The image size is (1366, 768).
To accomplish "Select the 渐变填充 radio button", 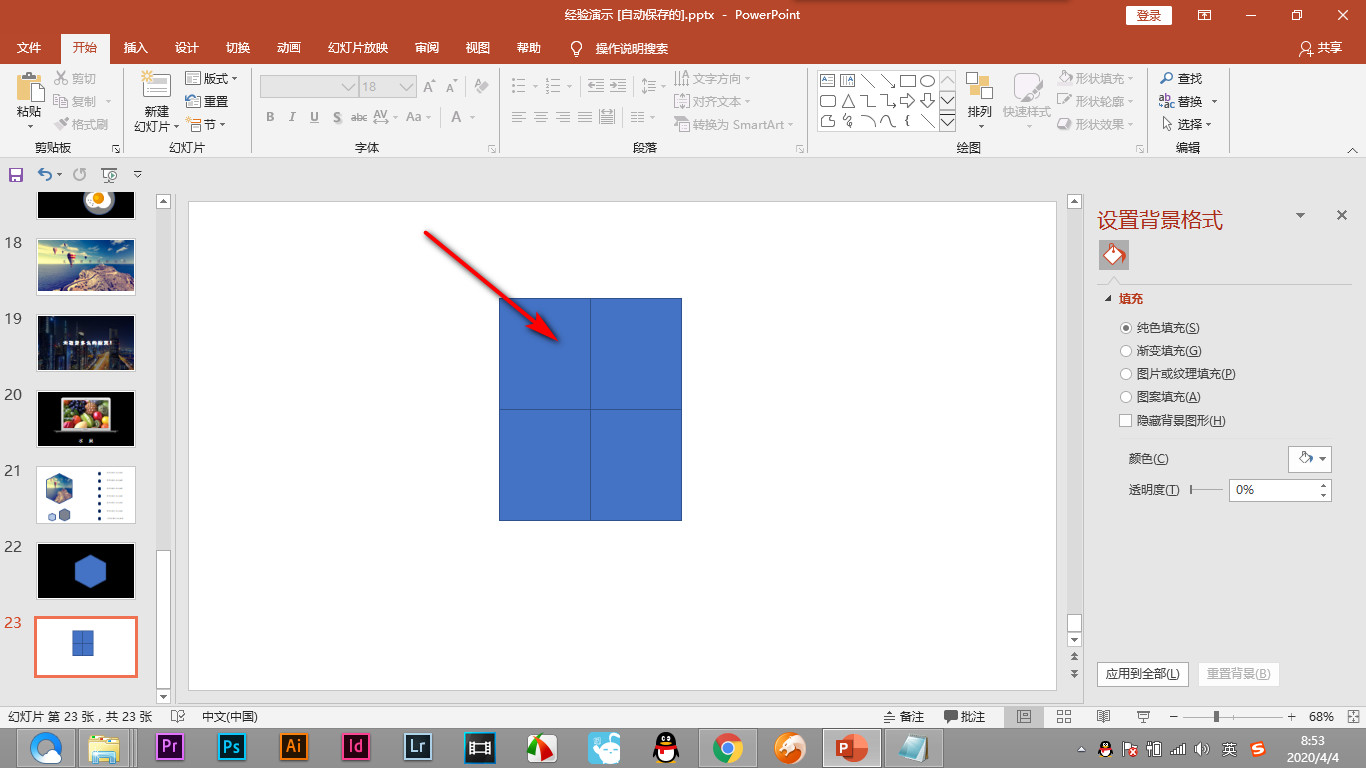I will tap(1126, 350).
